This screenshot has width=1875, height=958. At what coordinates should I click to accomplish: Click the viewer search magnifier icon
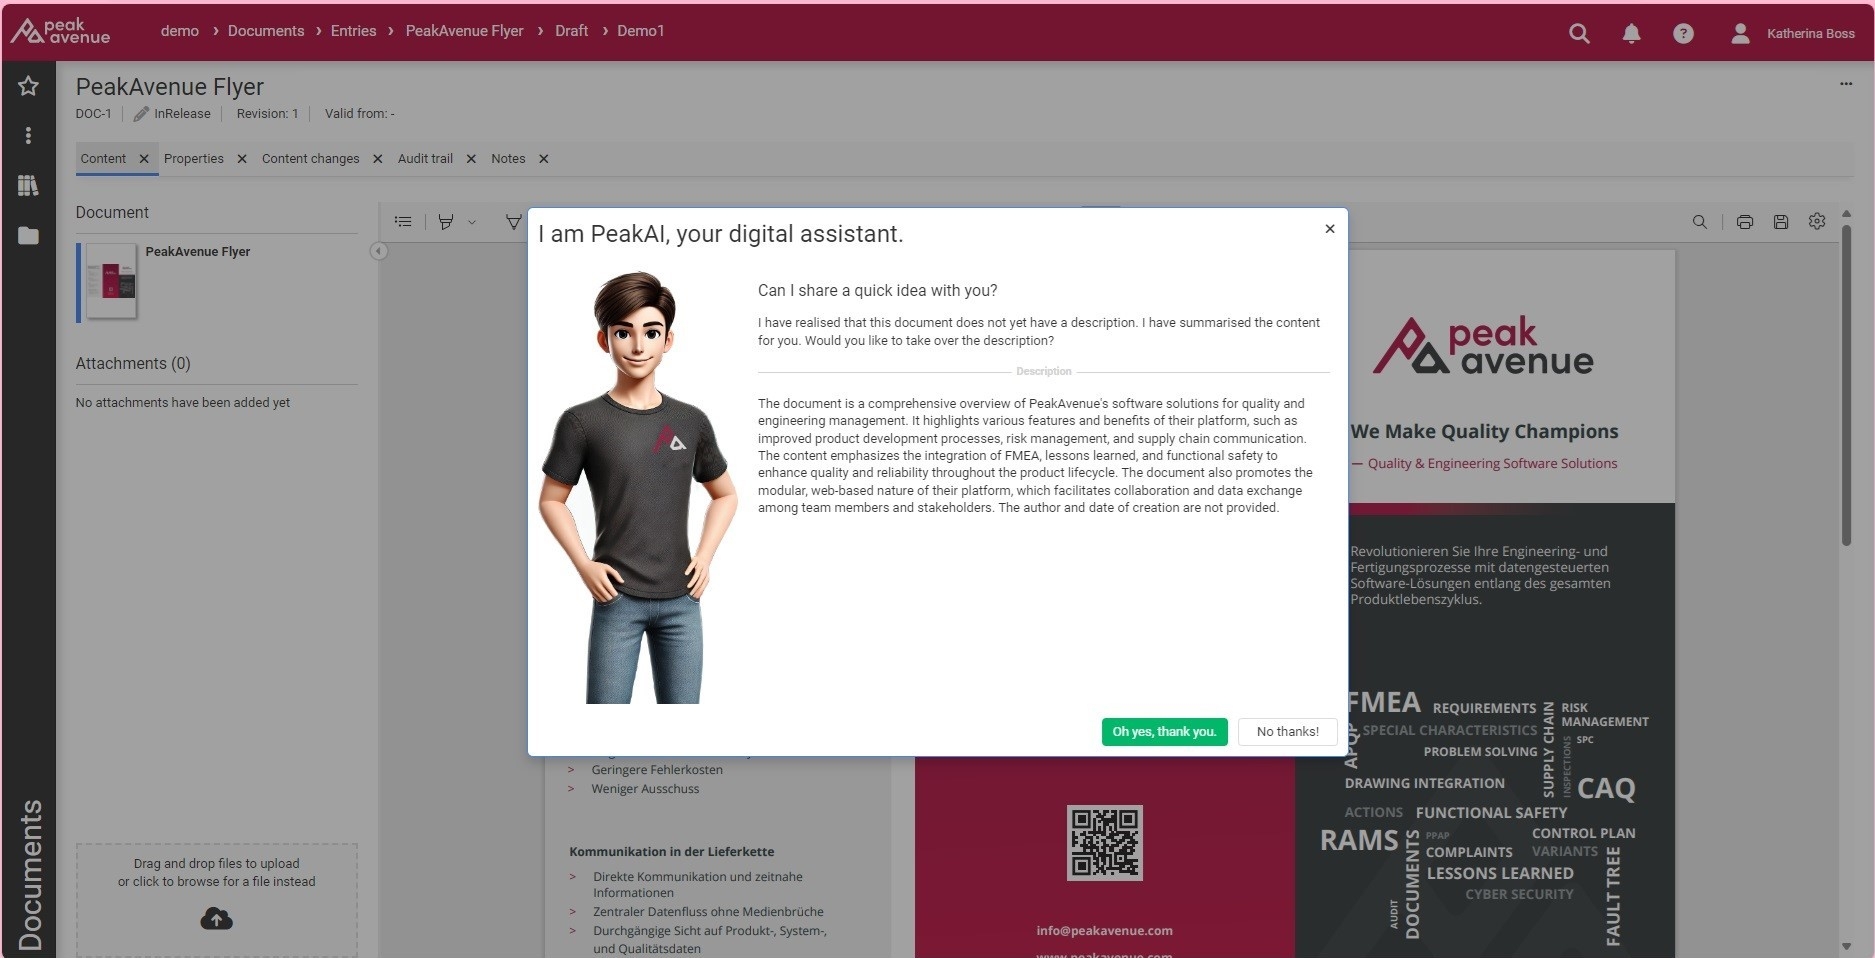tap(1699, 222)
